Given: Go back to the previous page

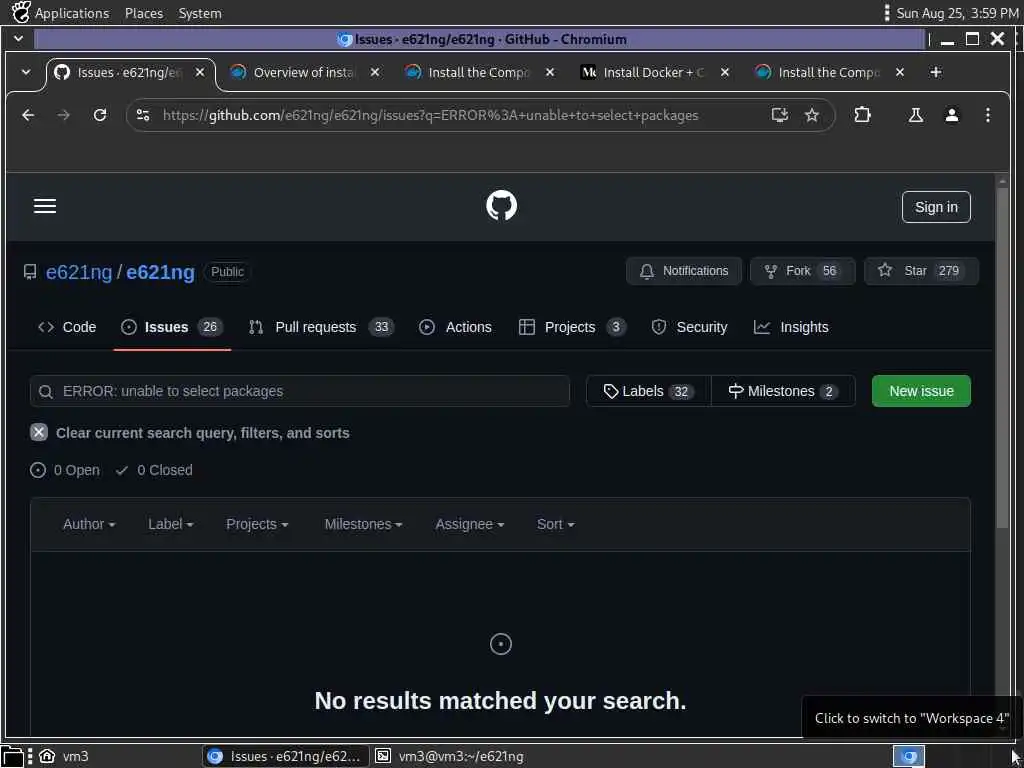Looking at the screenshot, I should [x=28, y=116].
